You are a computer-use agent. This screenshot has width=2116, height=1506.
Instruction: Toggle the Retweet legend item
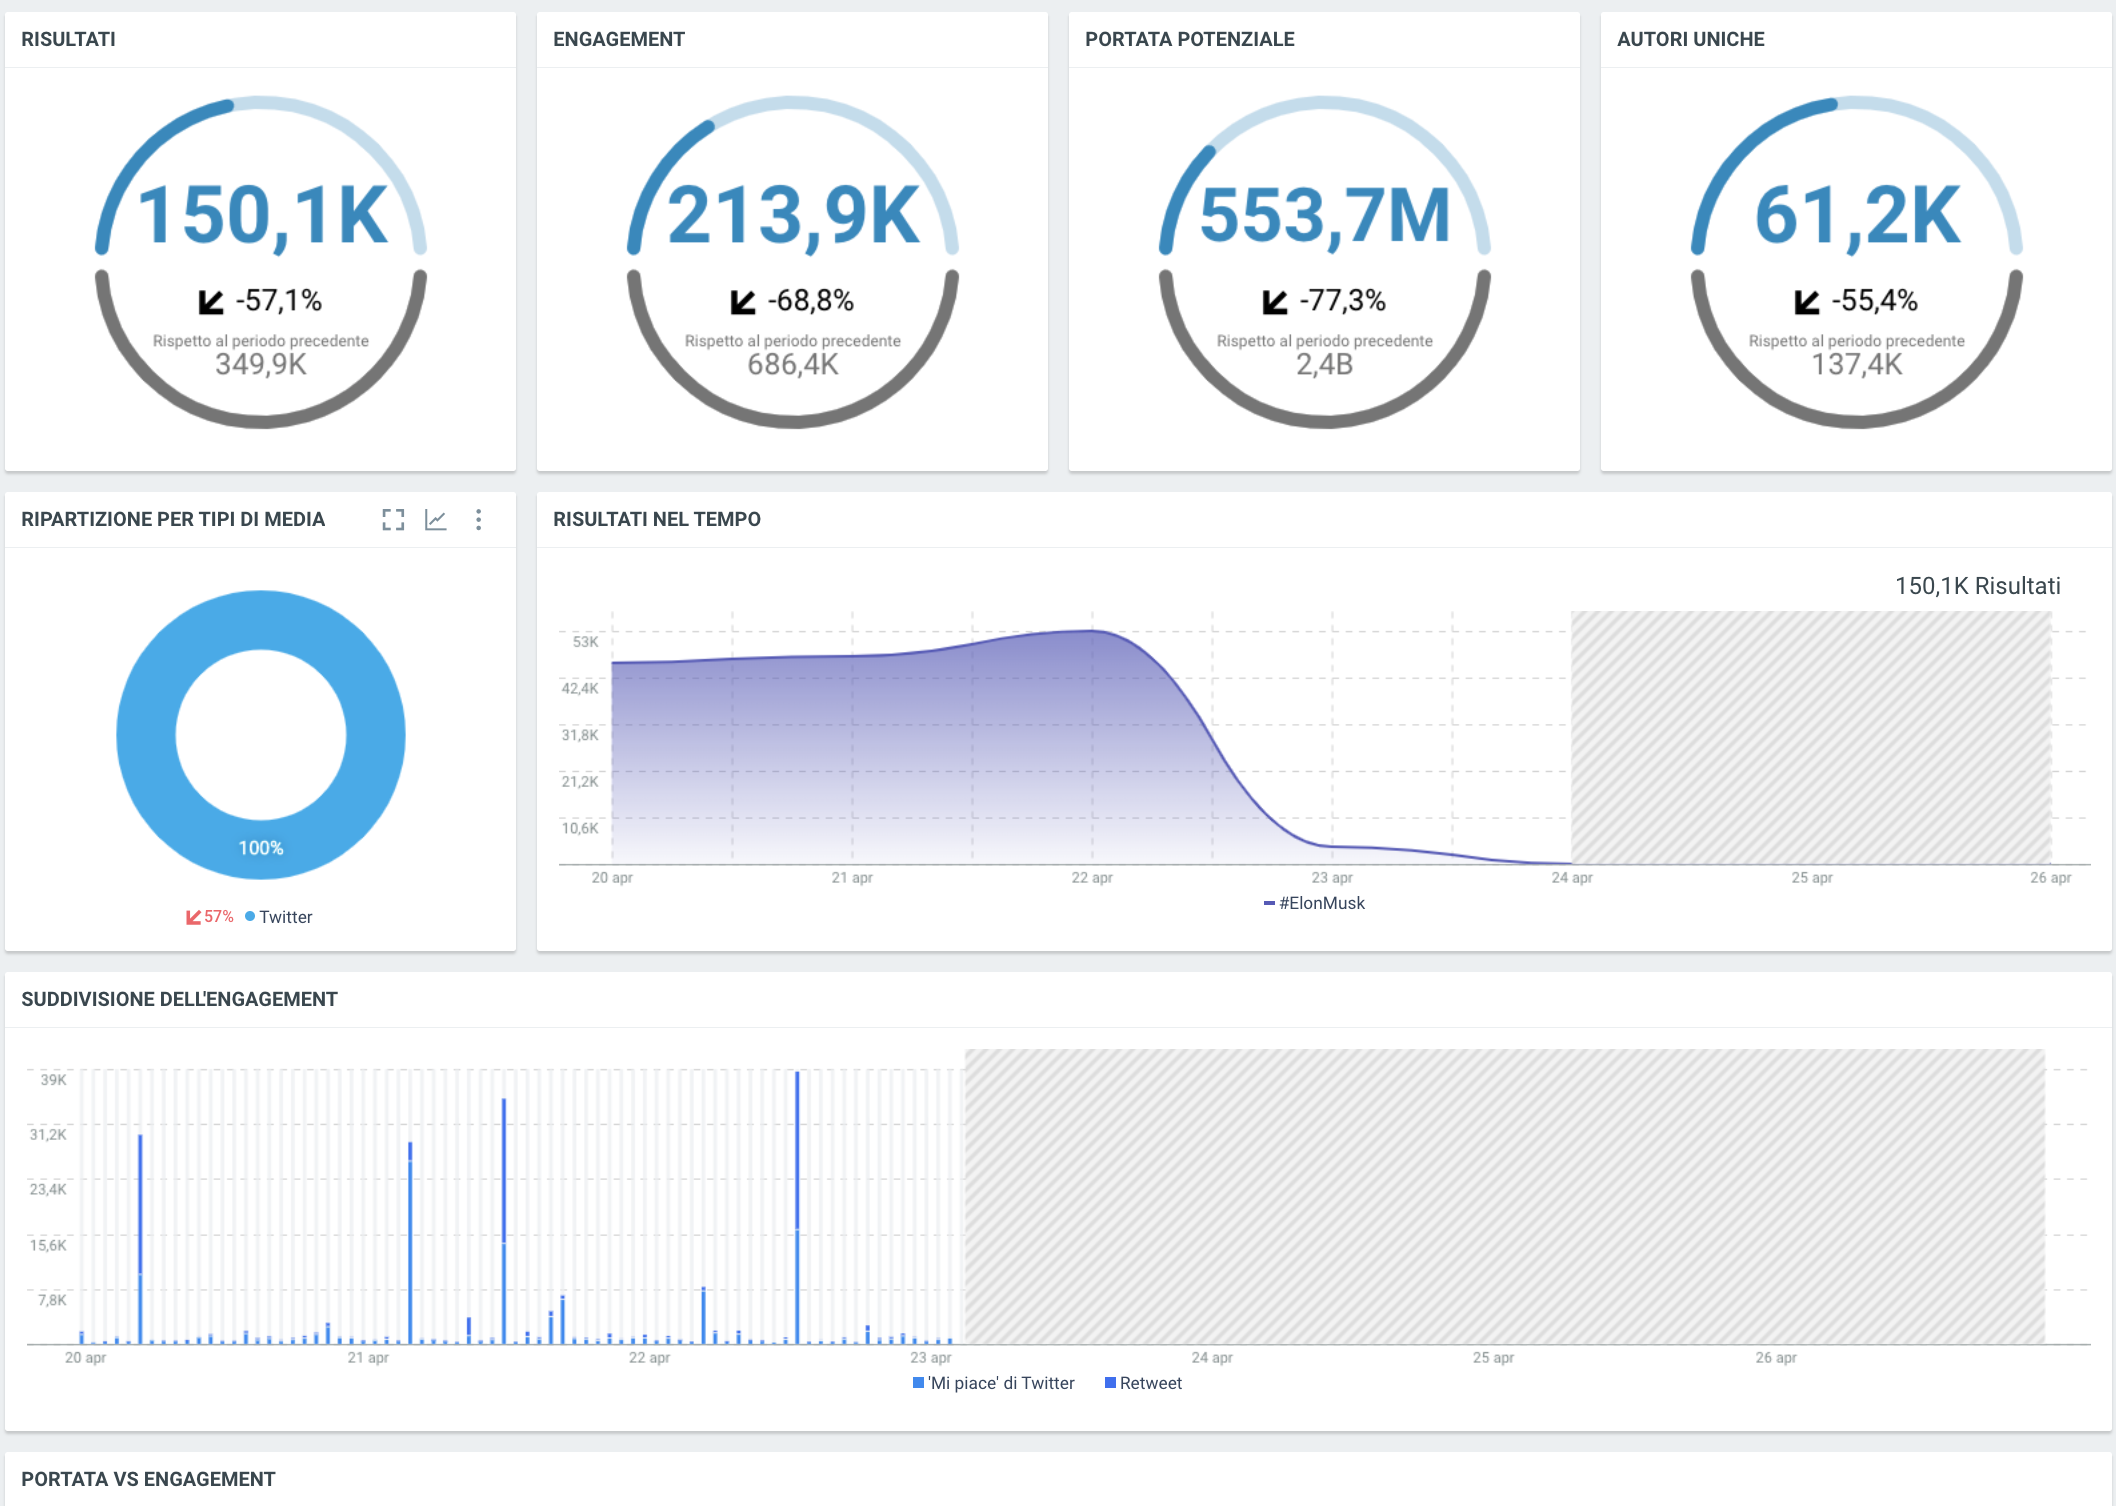[1143, 1383]
